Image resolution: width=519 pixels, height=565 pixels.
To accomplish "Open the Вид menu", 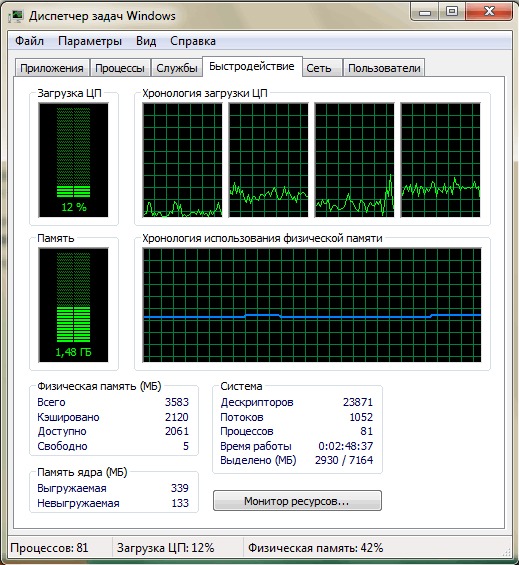I will [x=146, y=41].
